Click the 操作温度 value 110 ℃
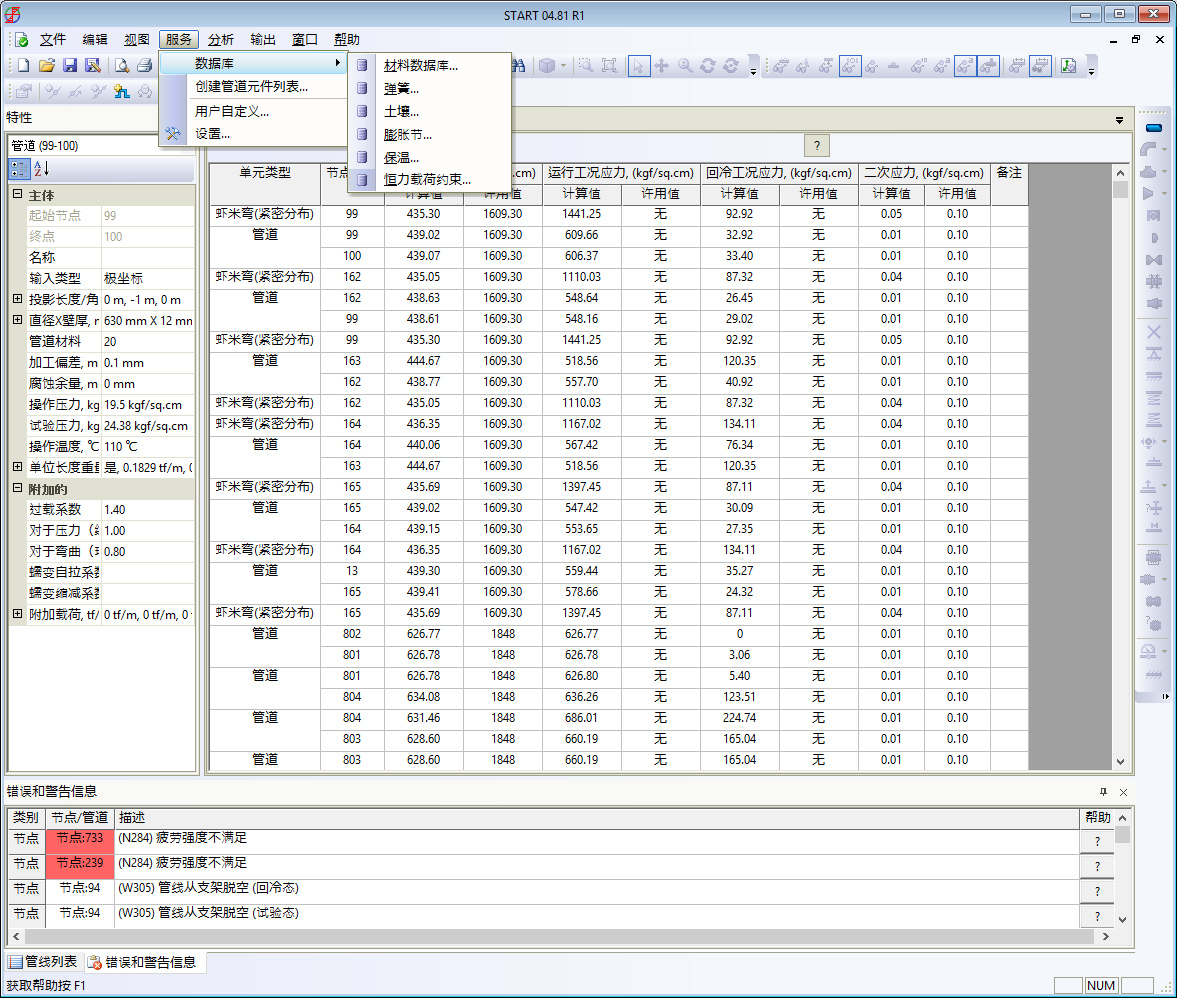Screen dimensions: 1177x998 (x=148, y=446)
